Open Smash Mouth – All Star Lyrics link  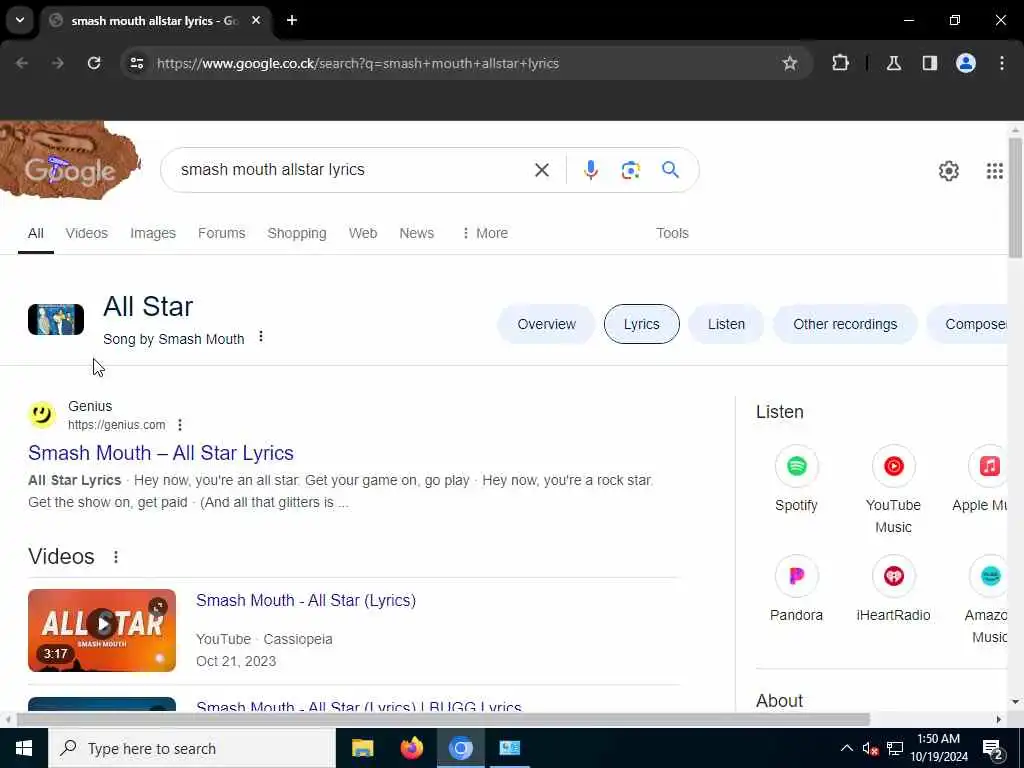(161, 453)
